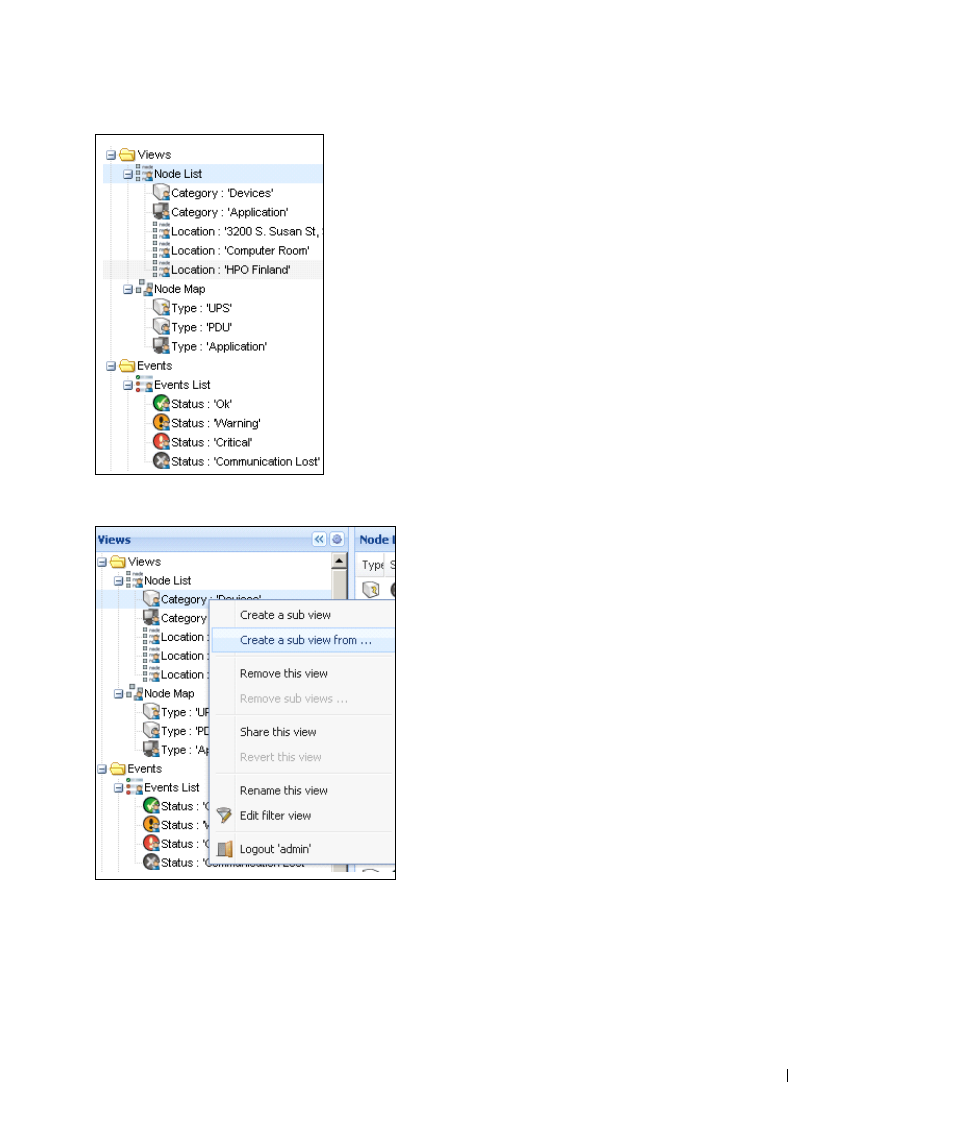The image size is (954, 1145).
Task: Click the Node List icon in the top tree
Action: pos(145,173)
